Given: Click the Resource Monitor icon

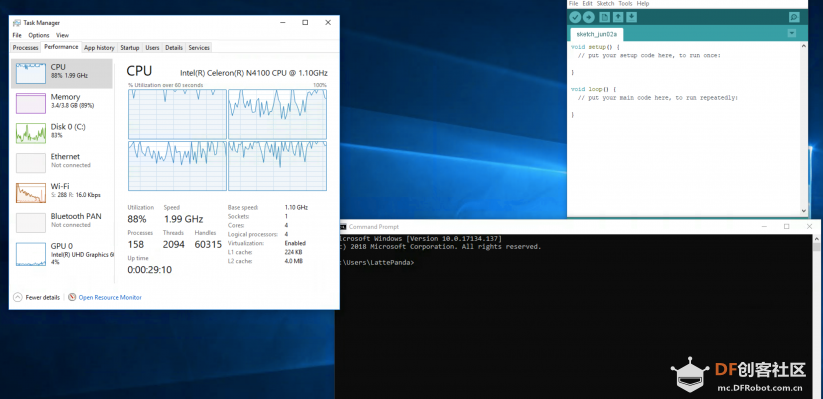Looking at the screenshot, I should click(x=72, y=297).
